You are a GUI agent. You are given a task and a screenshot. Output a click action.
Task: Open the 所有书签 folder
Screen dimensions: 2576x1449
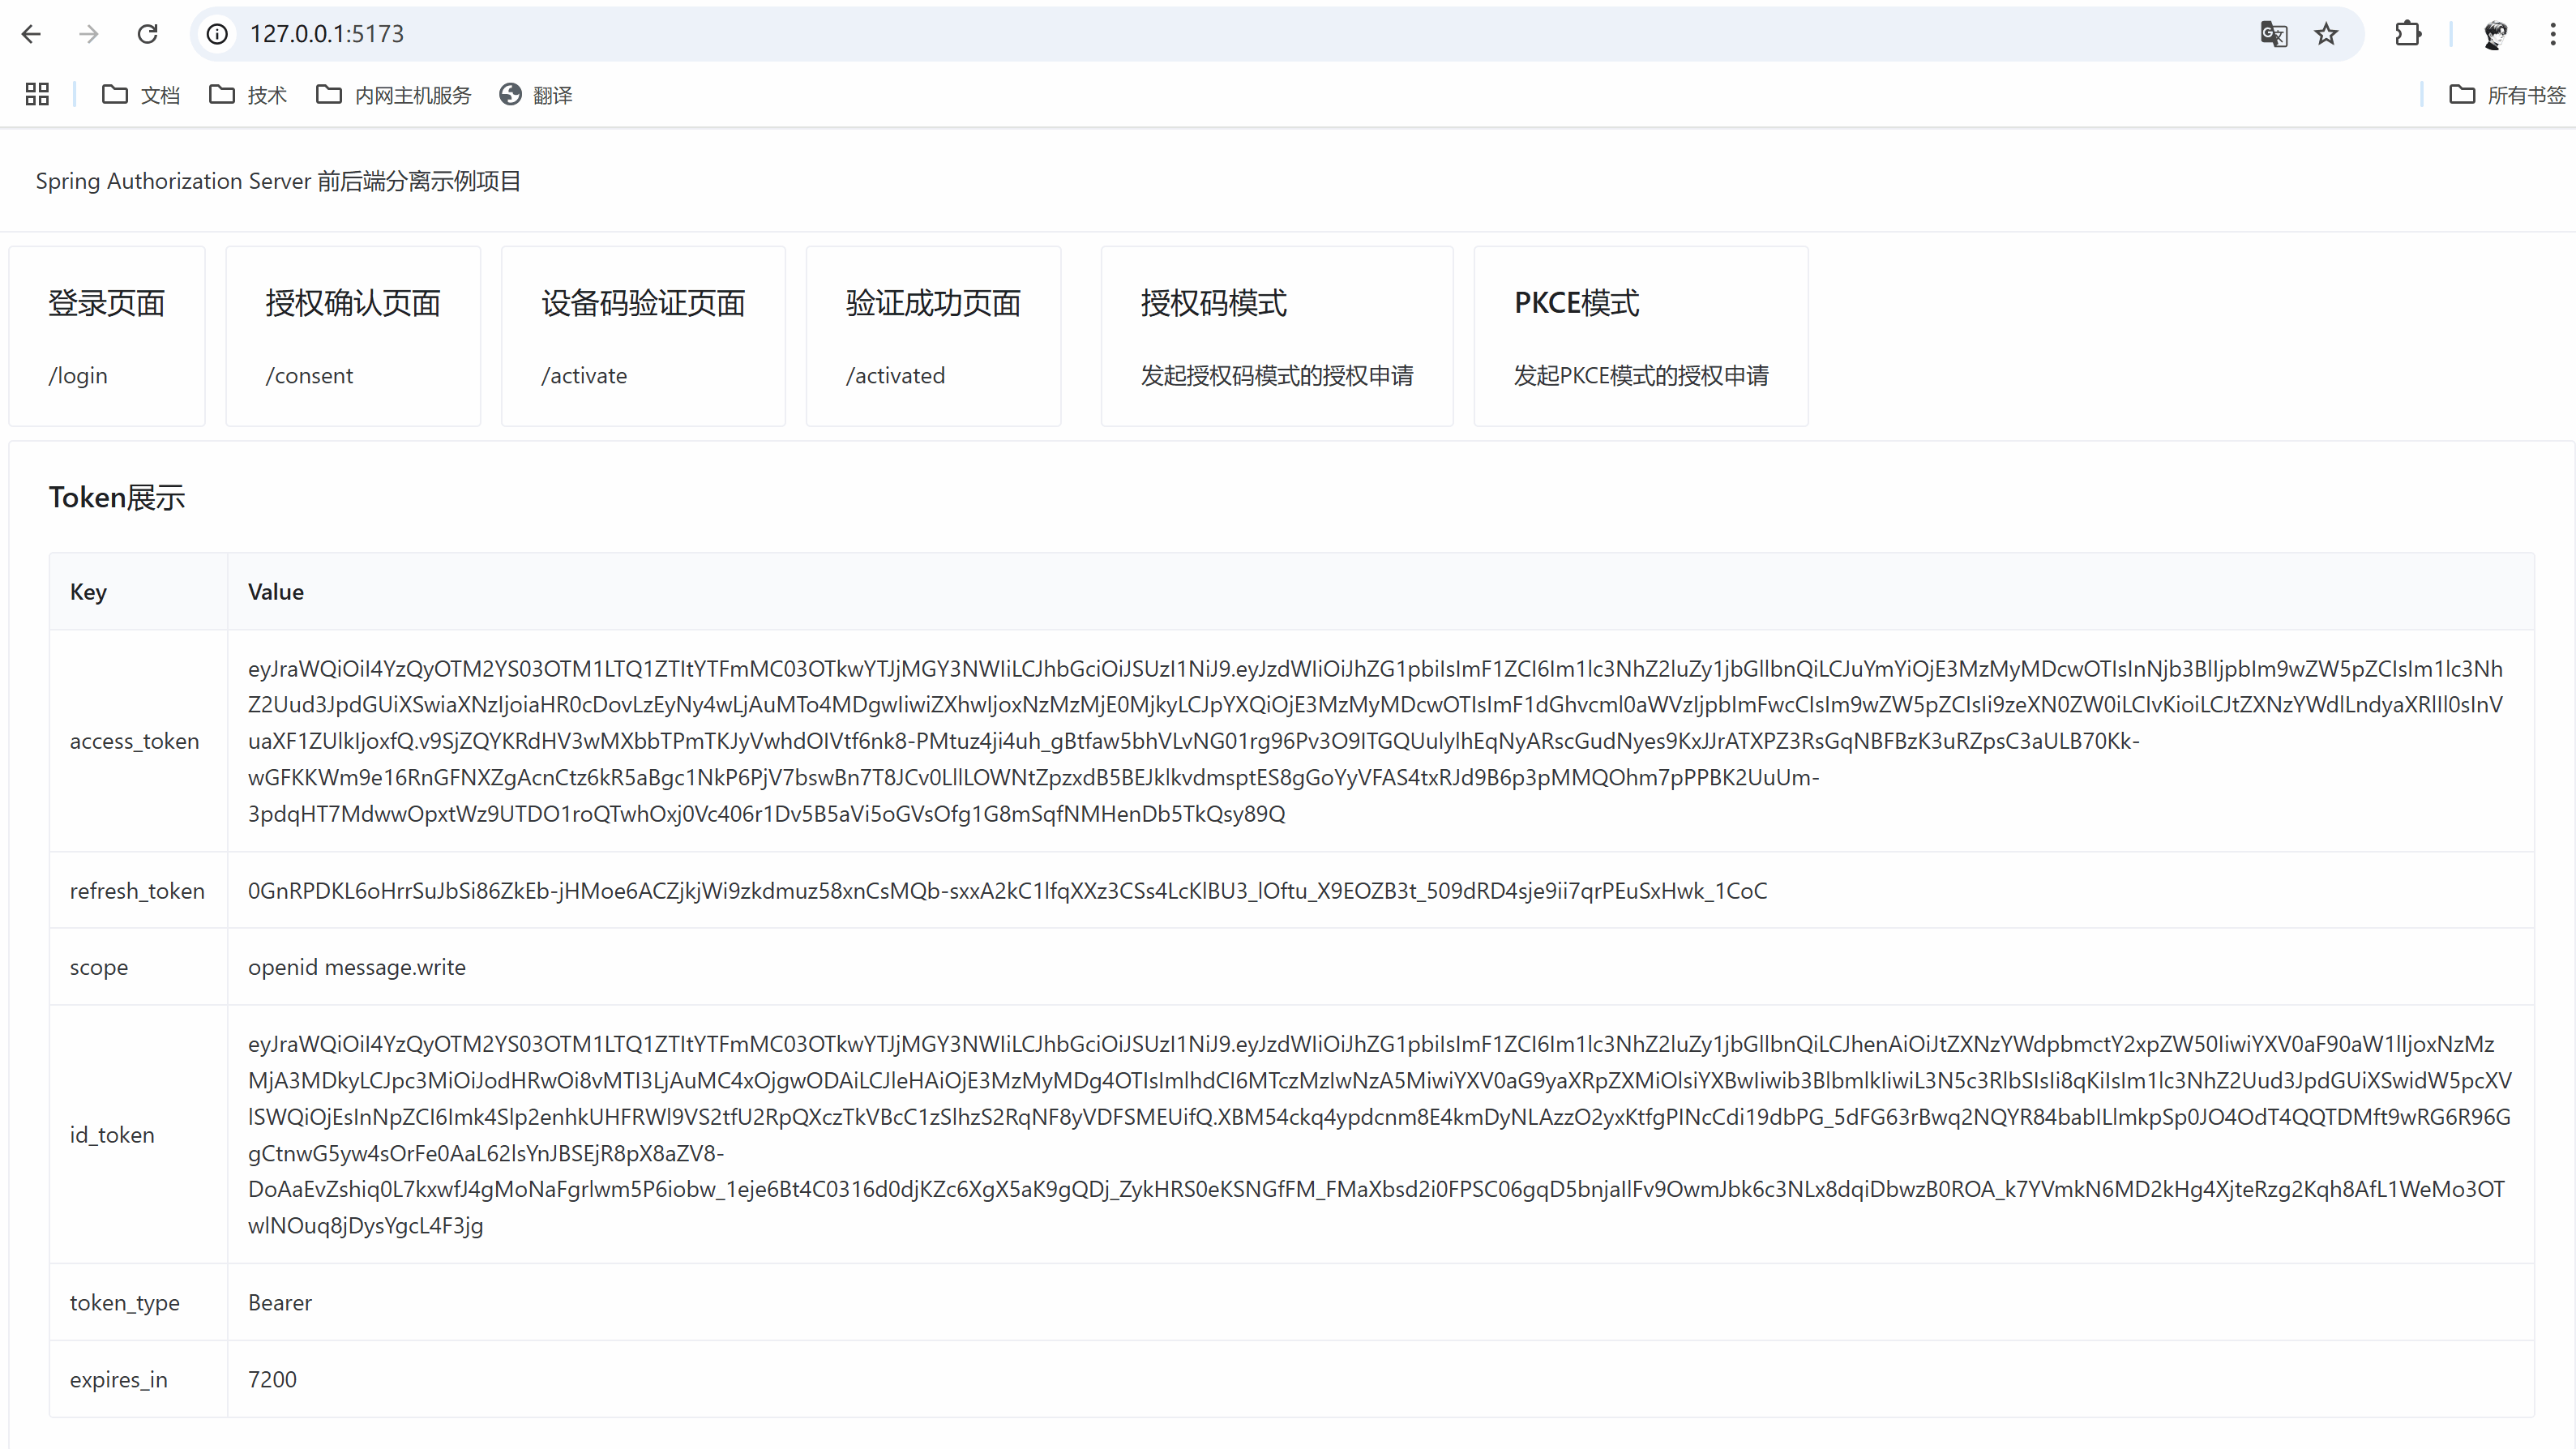2507,94
